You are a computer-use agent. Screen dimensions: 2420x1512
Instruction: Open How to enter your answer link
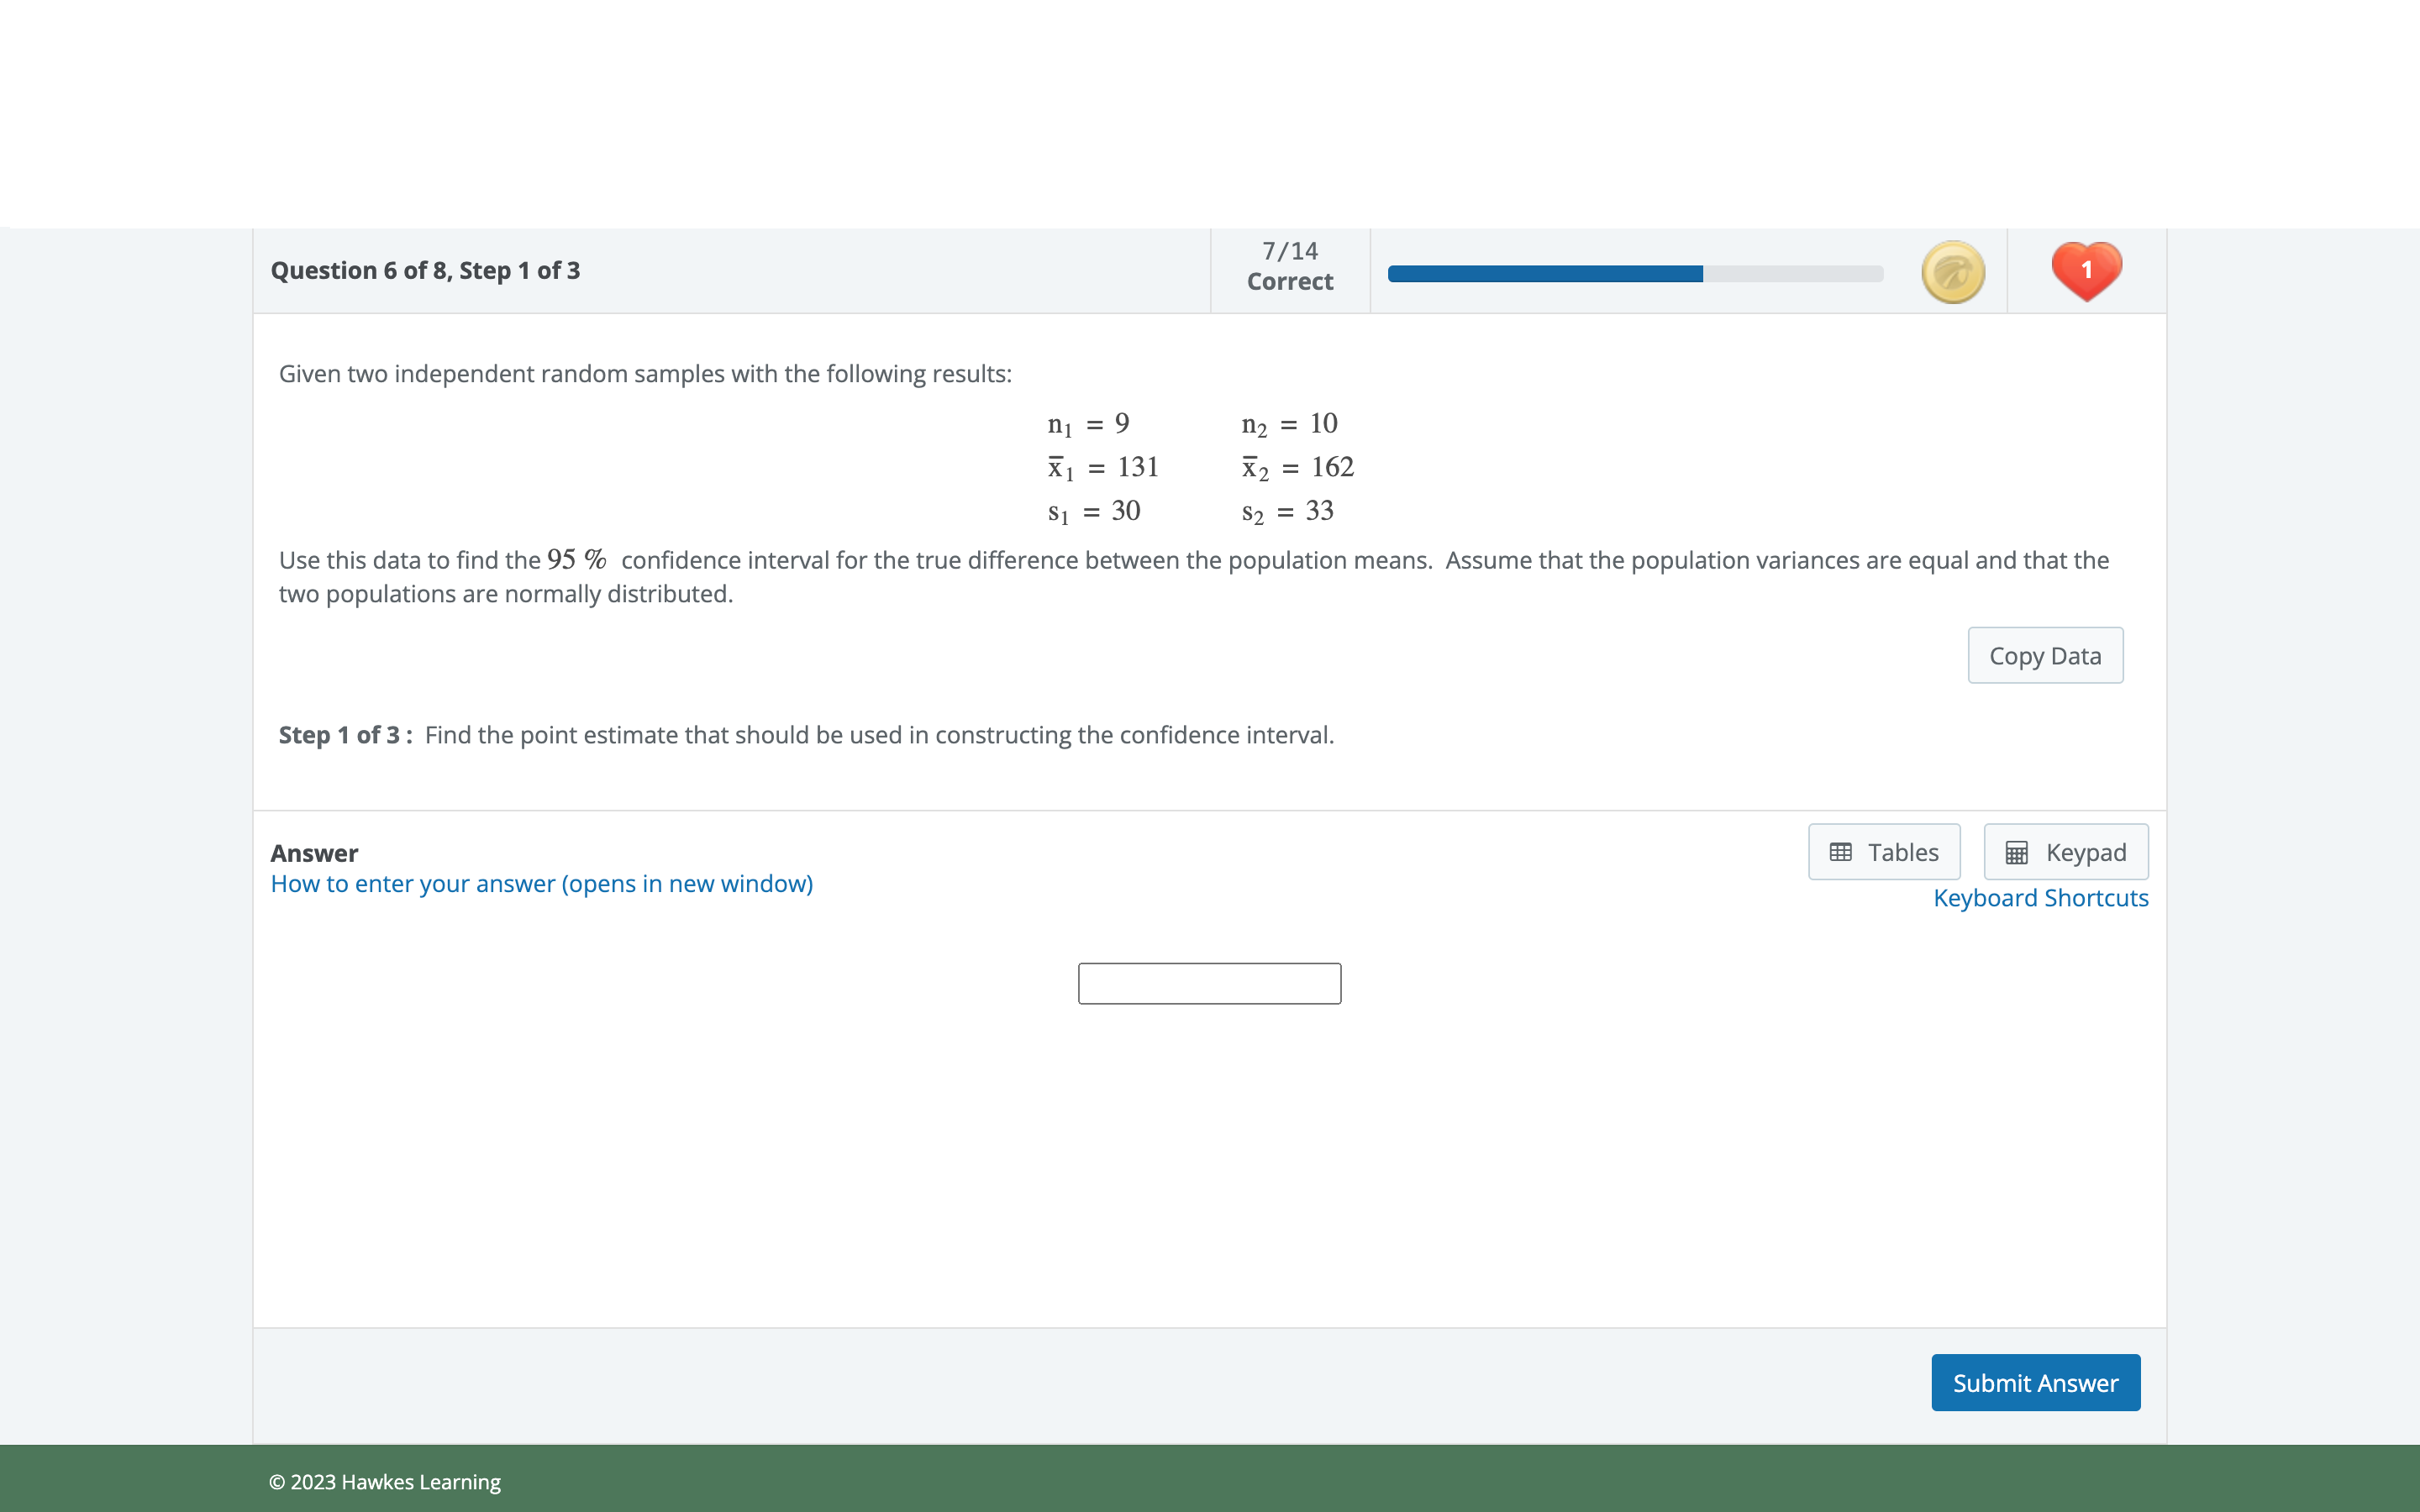coord(541,884)
